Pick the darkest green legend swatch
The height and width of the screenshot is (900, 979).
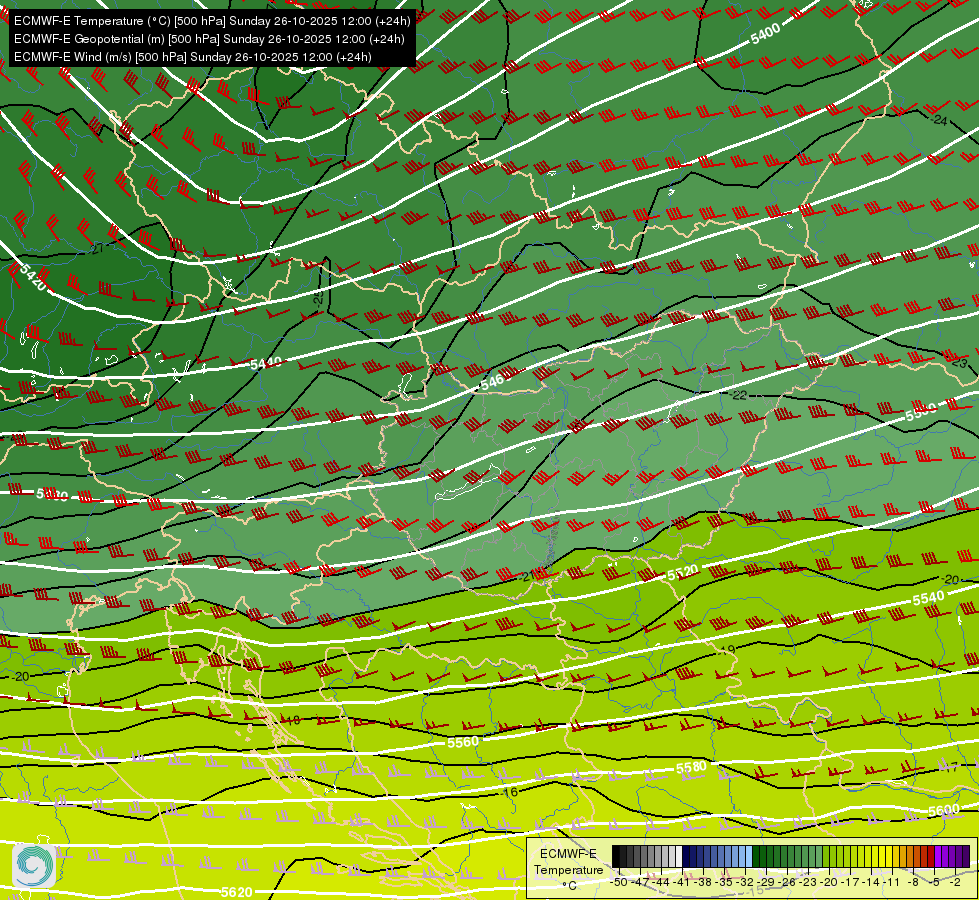756,856
